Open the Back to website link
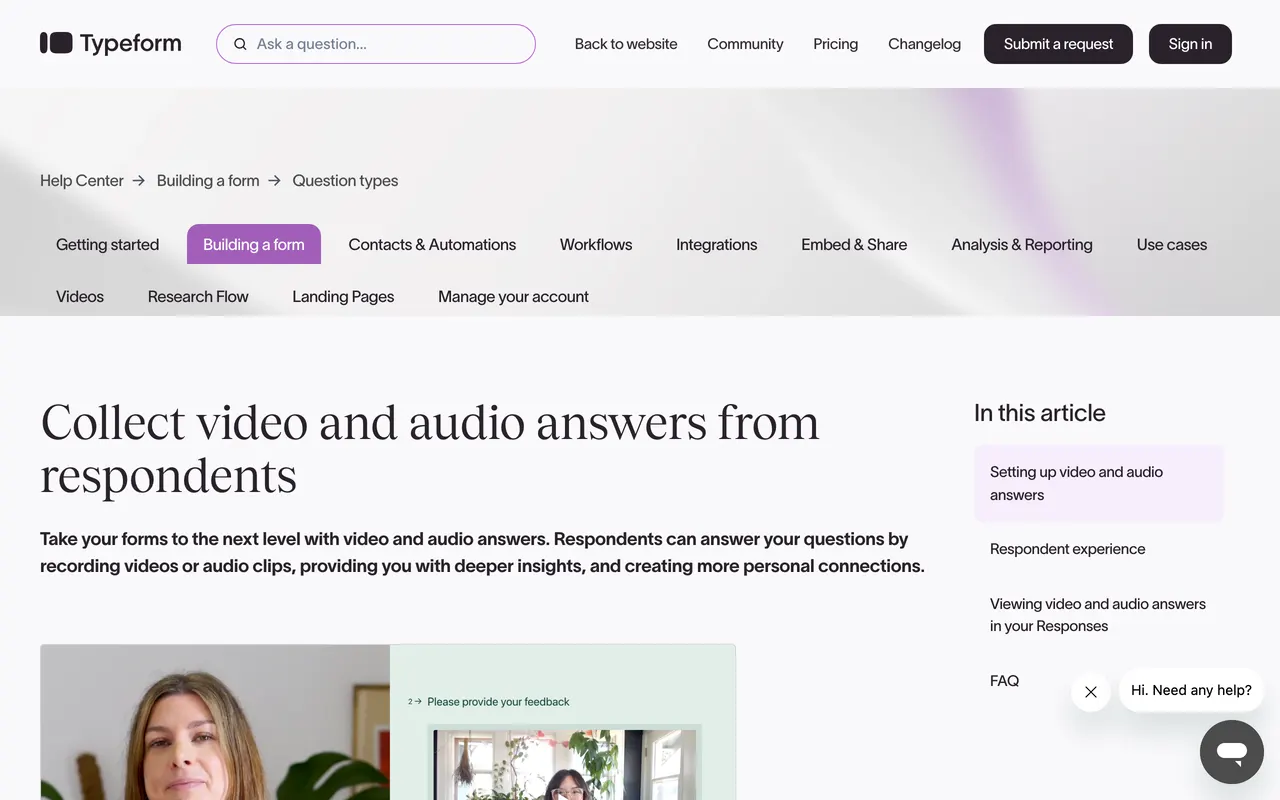1280x800 pixels. click(x=626, y=44)
